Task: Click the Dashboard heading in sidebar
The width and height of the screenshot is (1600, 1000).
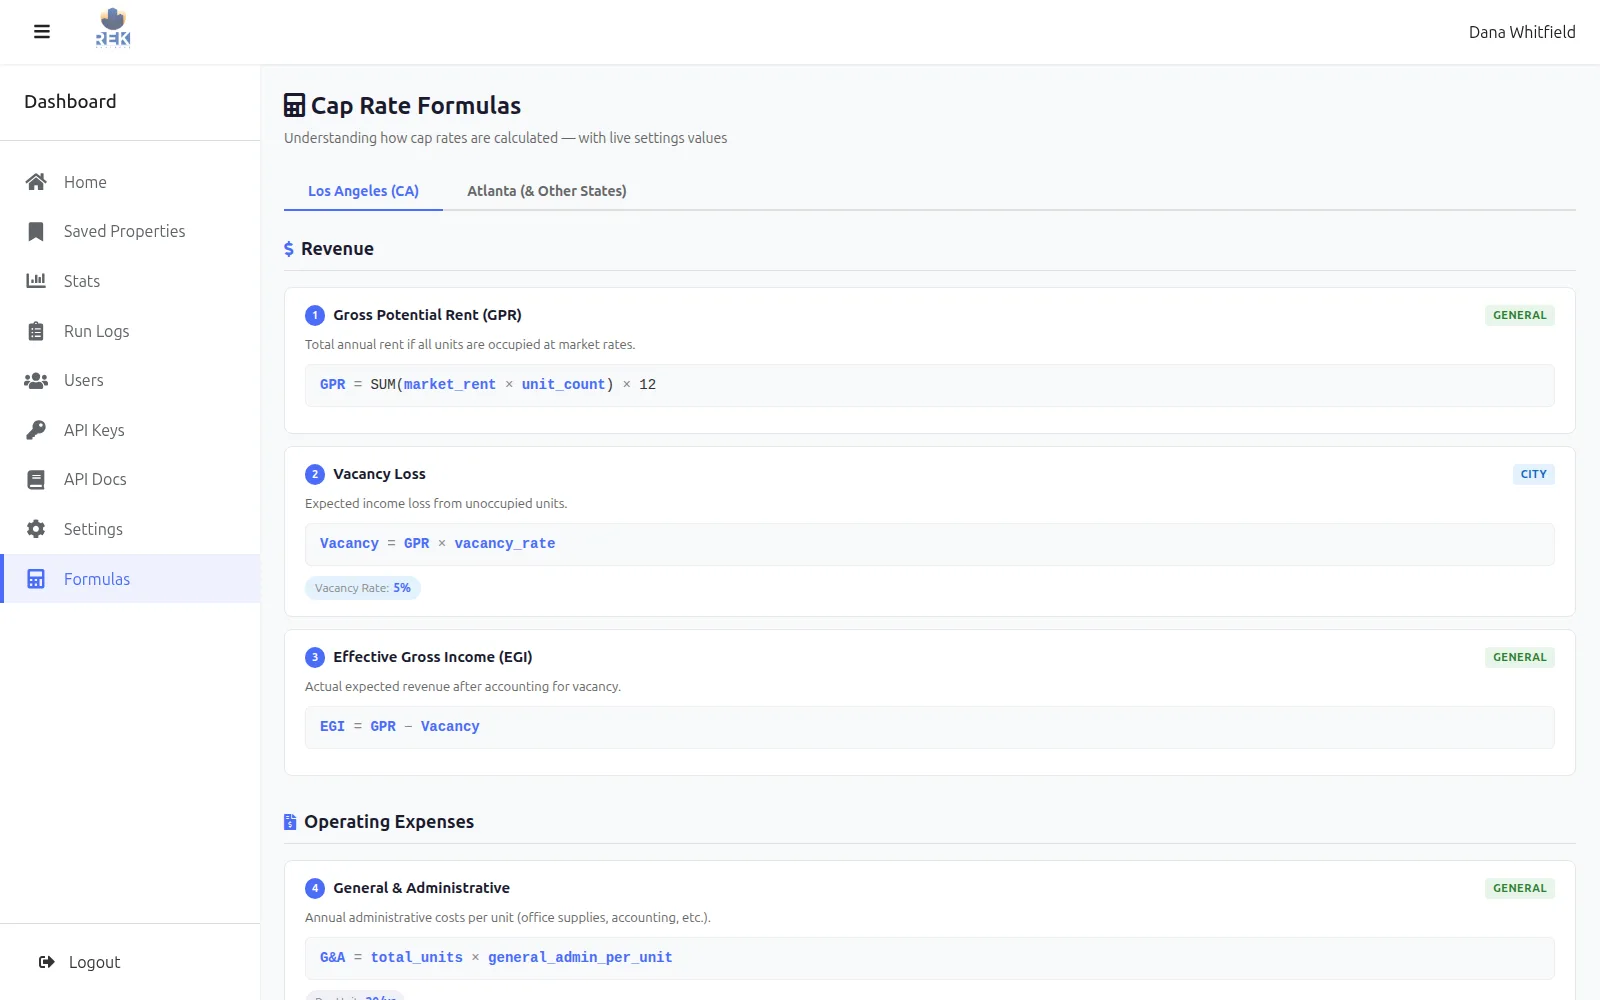Action: tap(70, 102)
